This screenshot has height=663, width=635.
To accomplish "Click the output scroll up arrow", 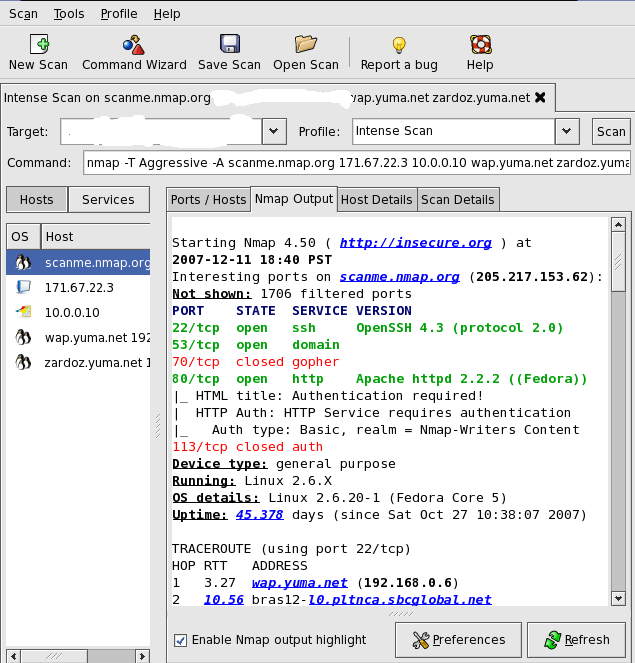I will [x=619, y=225].
